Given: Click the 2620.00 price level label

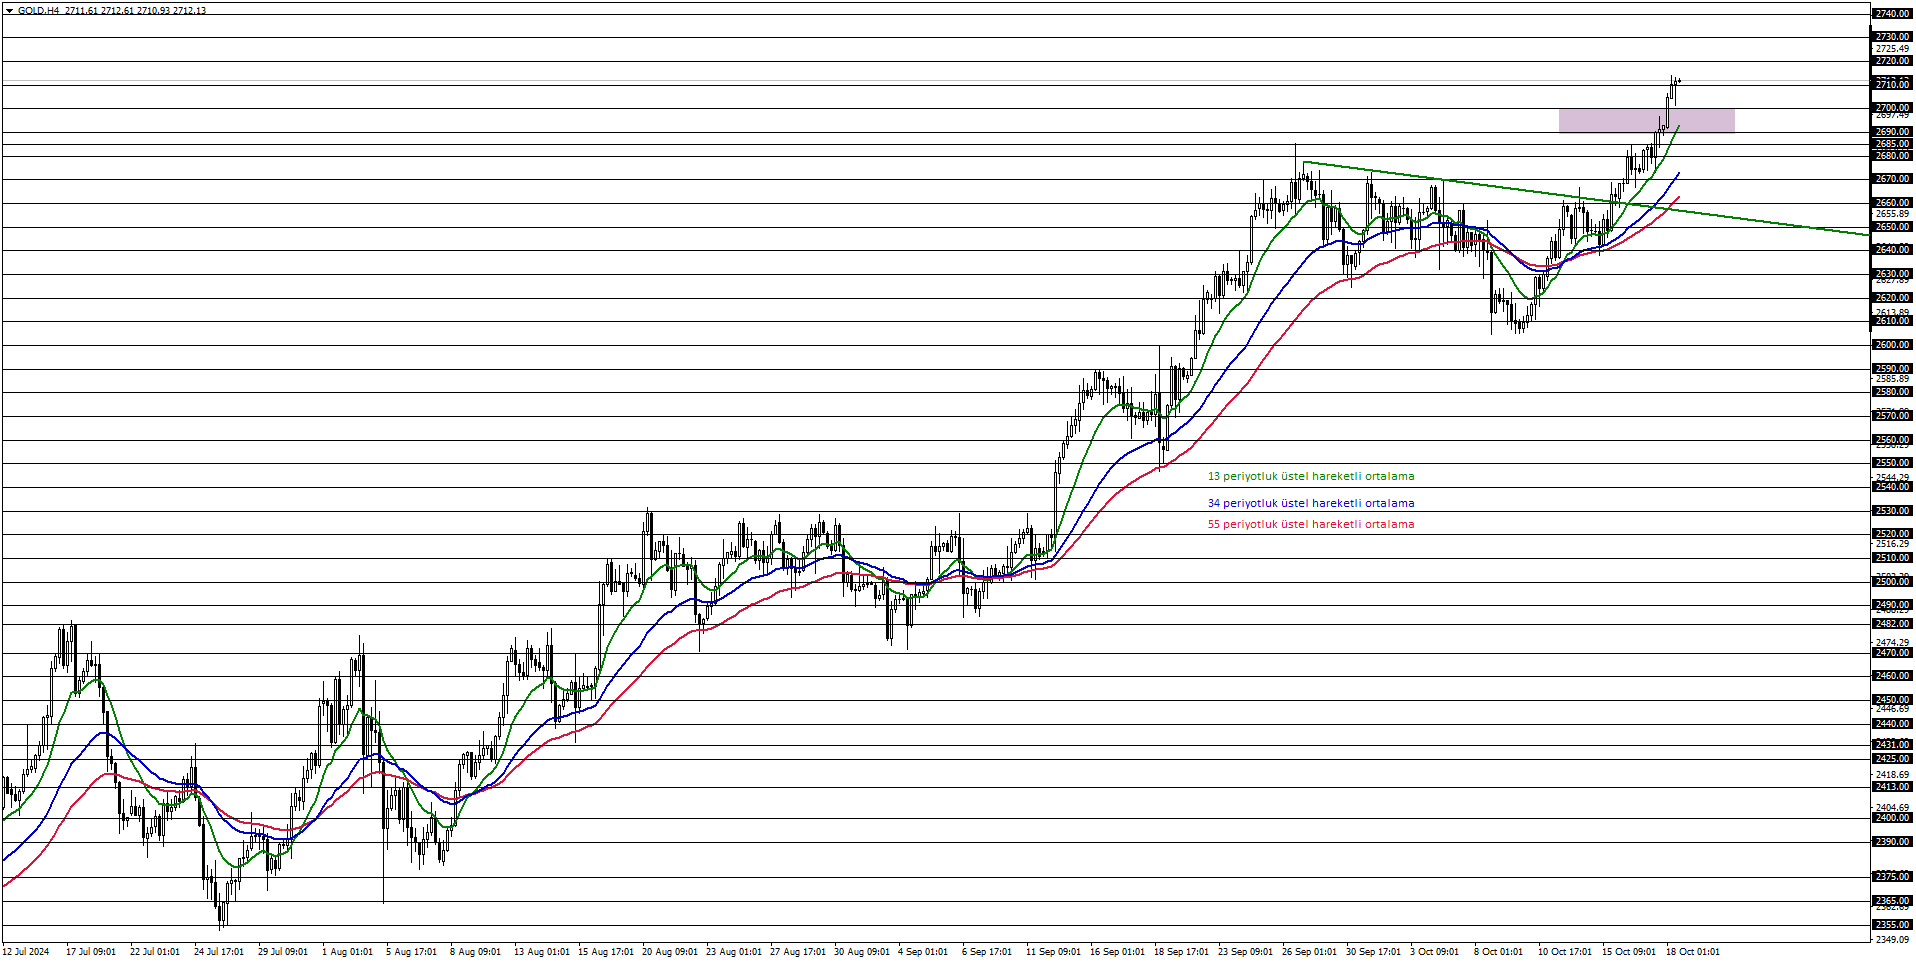Looking at the screenshot, I should pyautogui.click(x=1892, y=298).
